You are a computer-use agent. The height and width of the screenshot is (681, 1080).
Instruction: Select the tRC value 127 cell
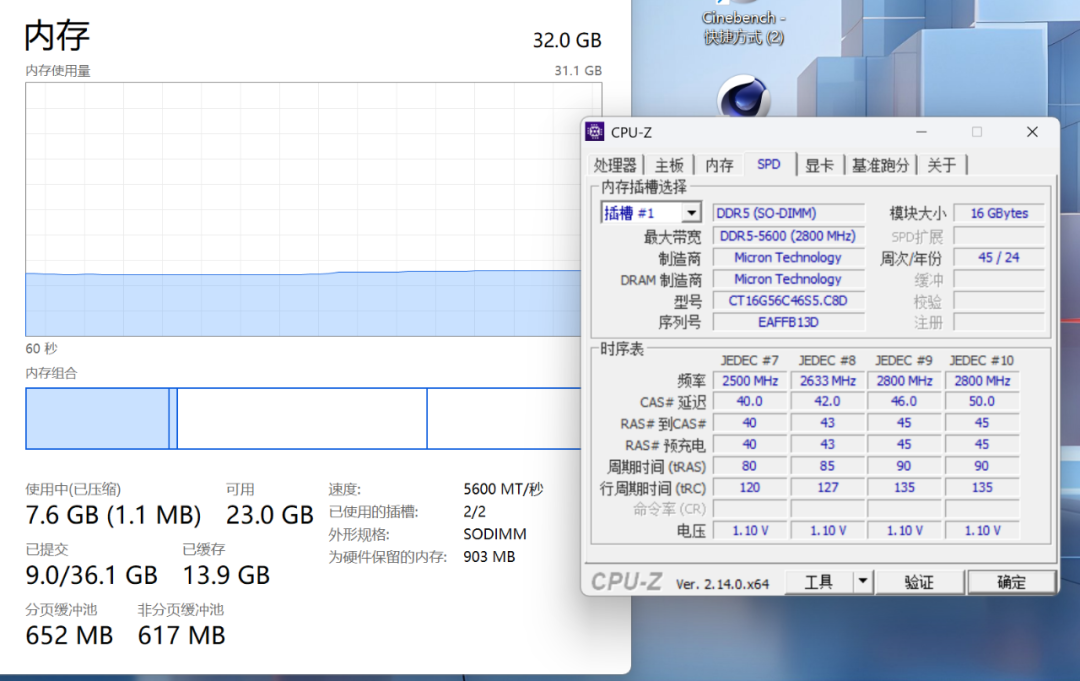[827, 488]
